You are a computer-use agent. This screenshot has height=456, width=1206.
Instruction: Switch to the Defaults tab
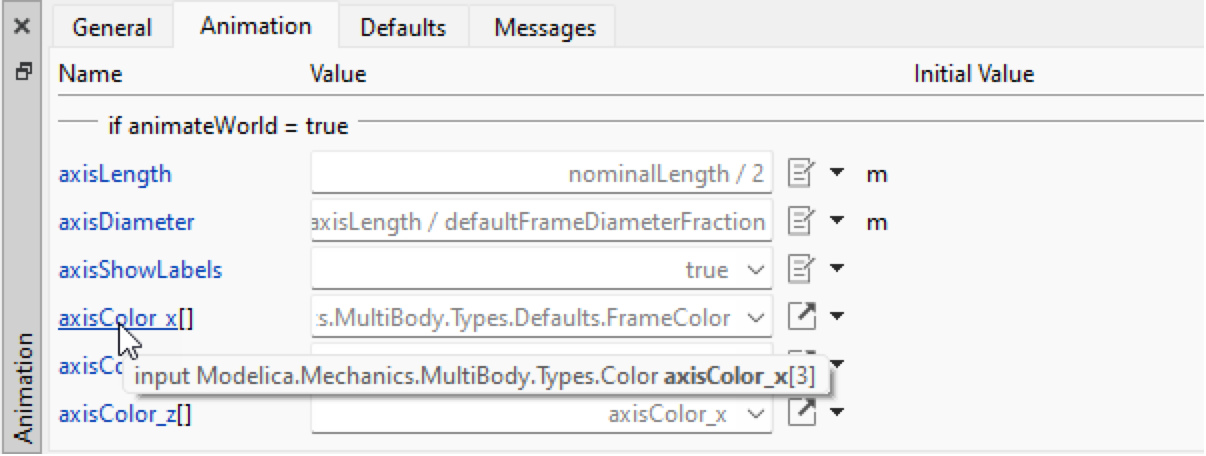403,27
